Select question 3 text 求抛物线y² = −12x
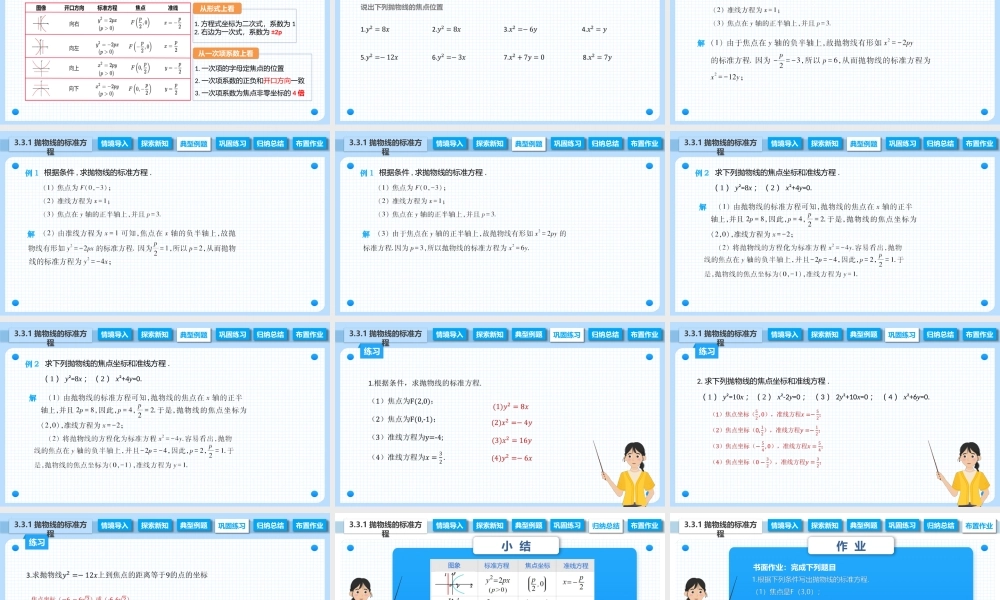This screenshot has height=600, width=1000. click(117, 574)
